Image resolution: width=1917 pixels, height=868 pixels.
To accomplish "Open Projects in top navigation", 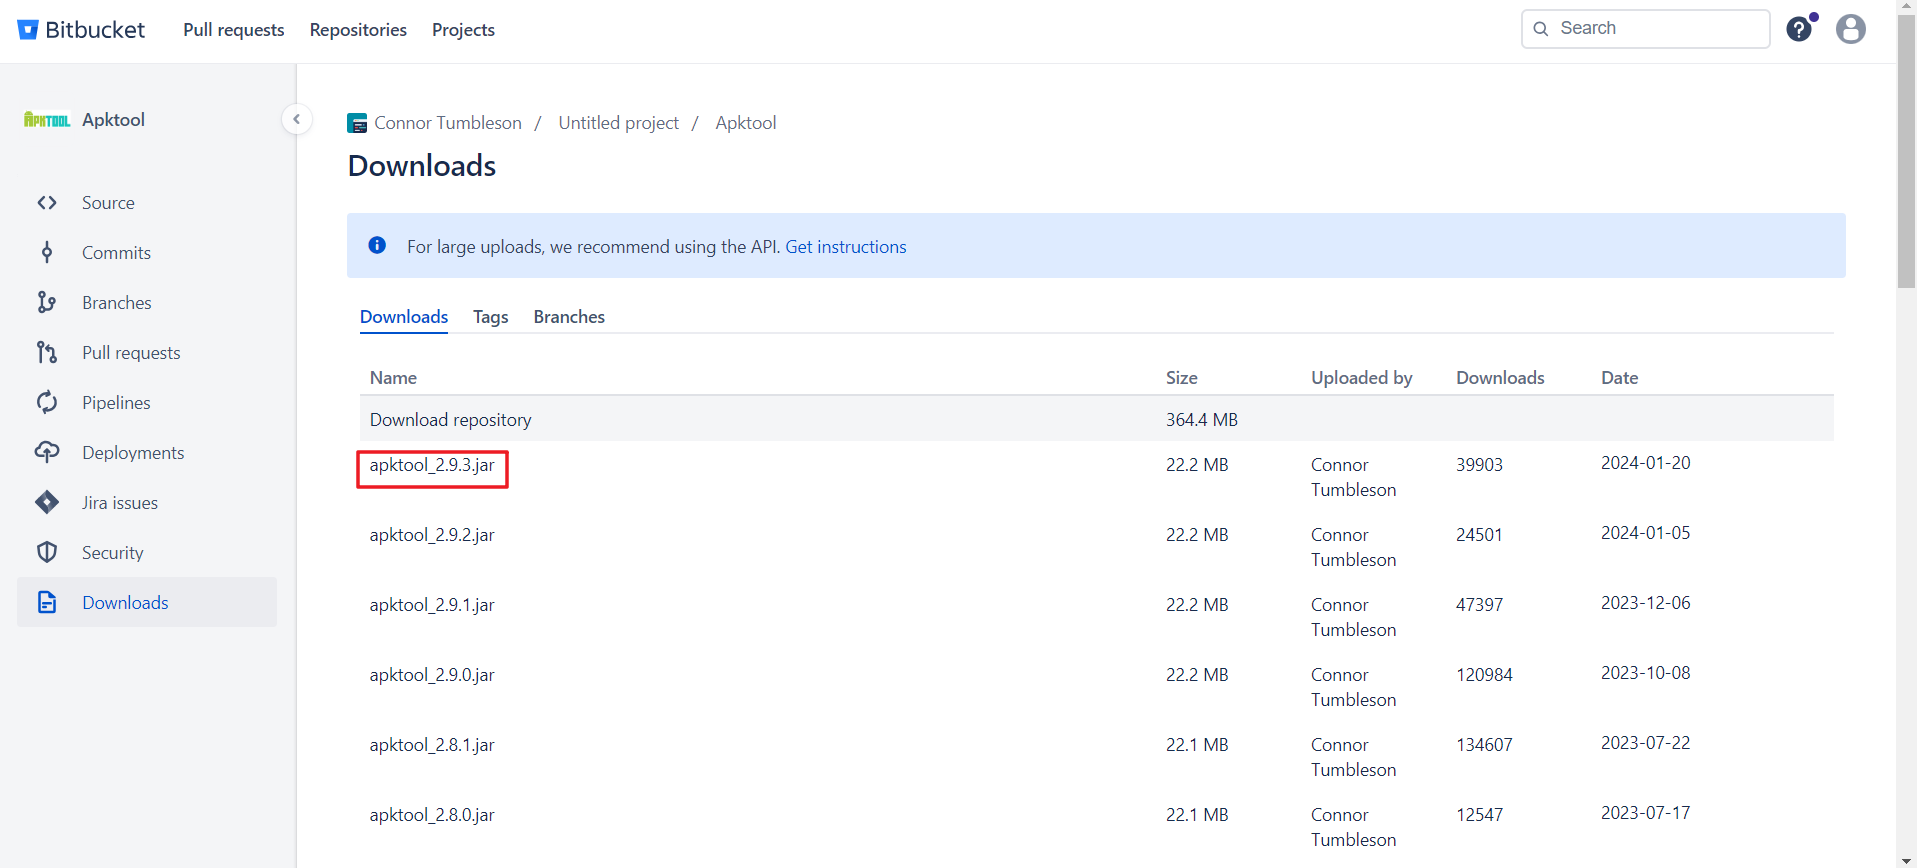I will (x=463, y=30).
